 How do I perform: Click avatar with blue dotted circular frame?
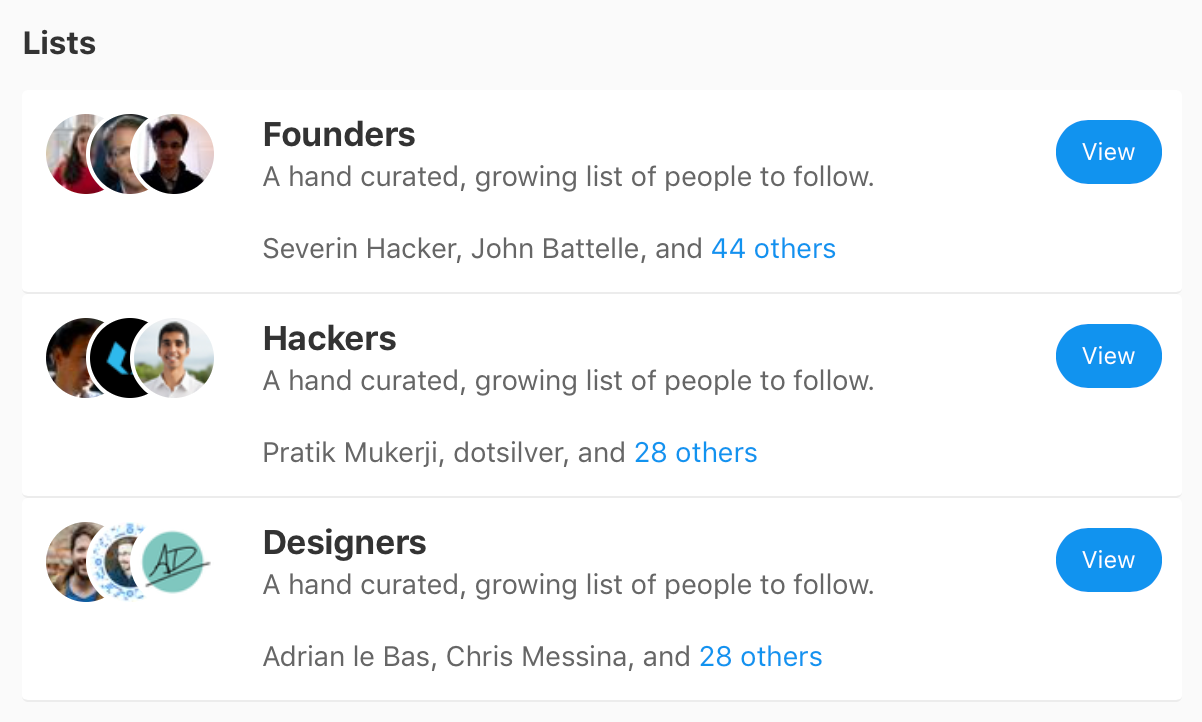[116, 562]
